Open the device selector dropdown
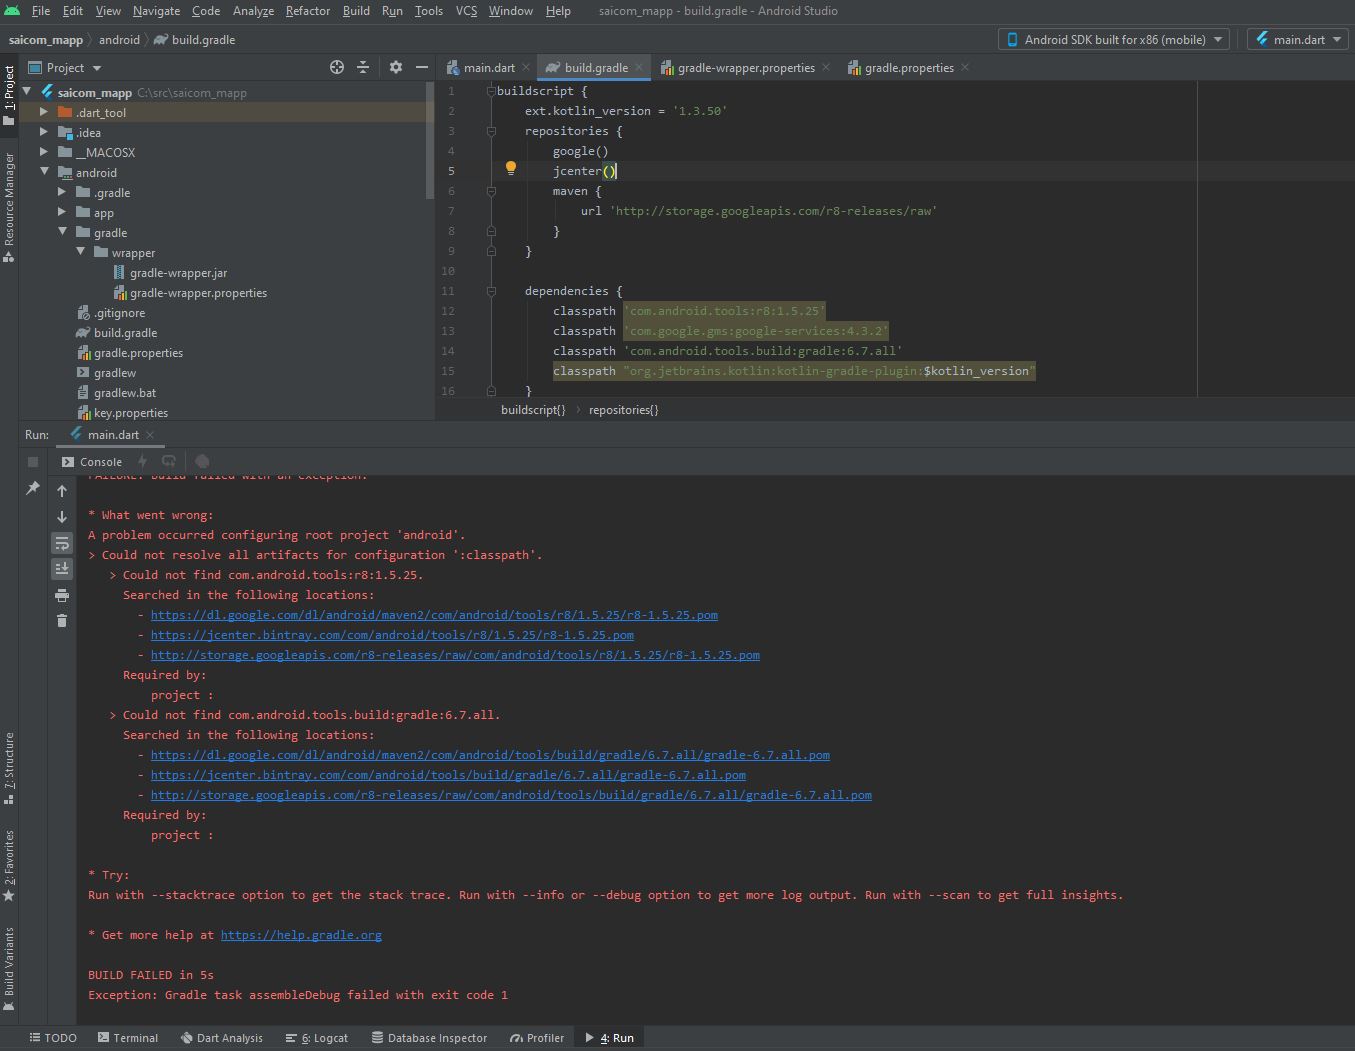The image size is (1355, 1051). [x=1114, y=39]
